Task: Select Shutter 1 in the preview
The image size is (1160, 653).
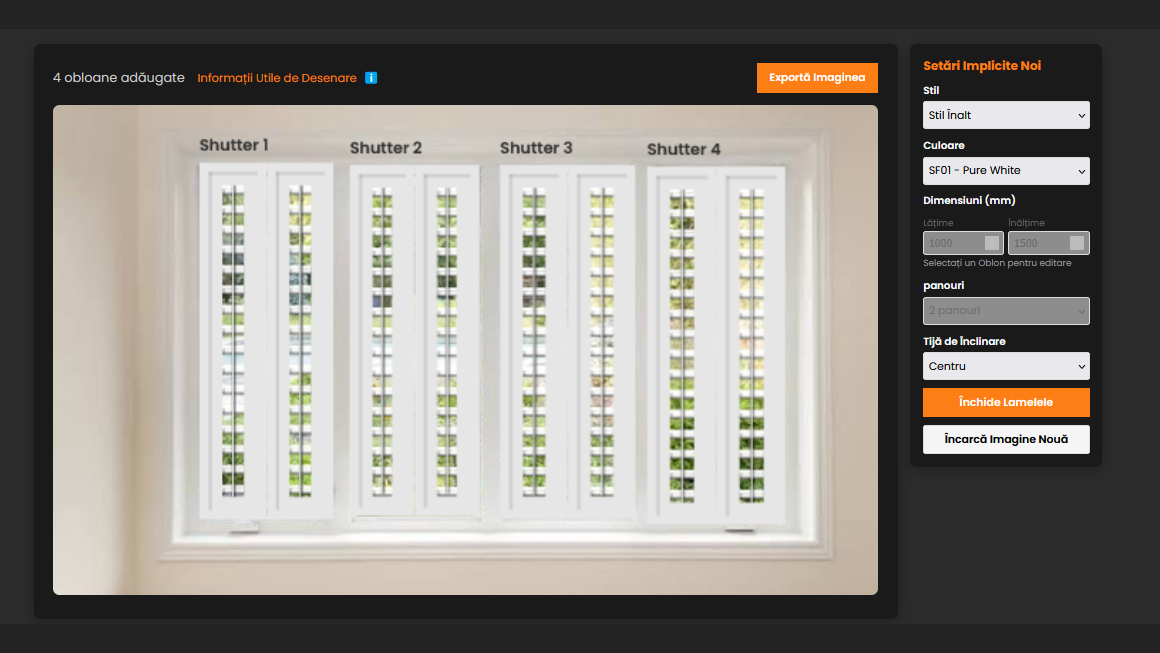Action: [x=266, y=341]
